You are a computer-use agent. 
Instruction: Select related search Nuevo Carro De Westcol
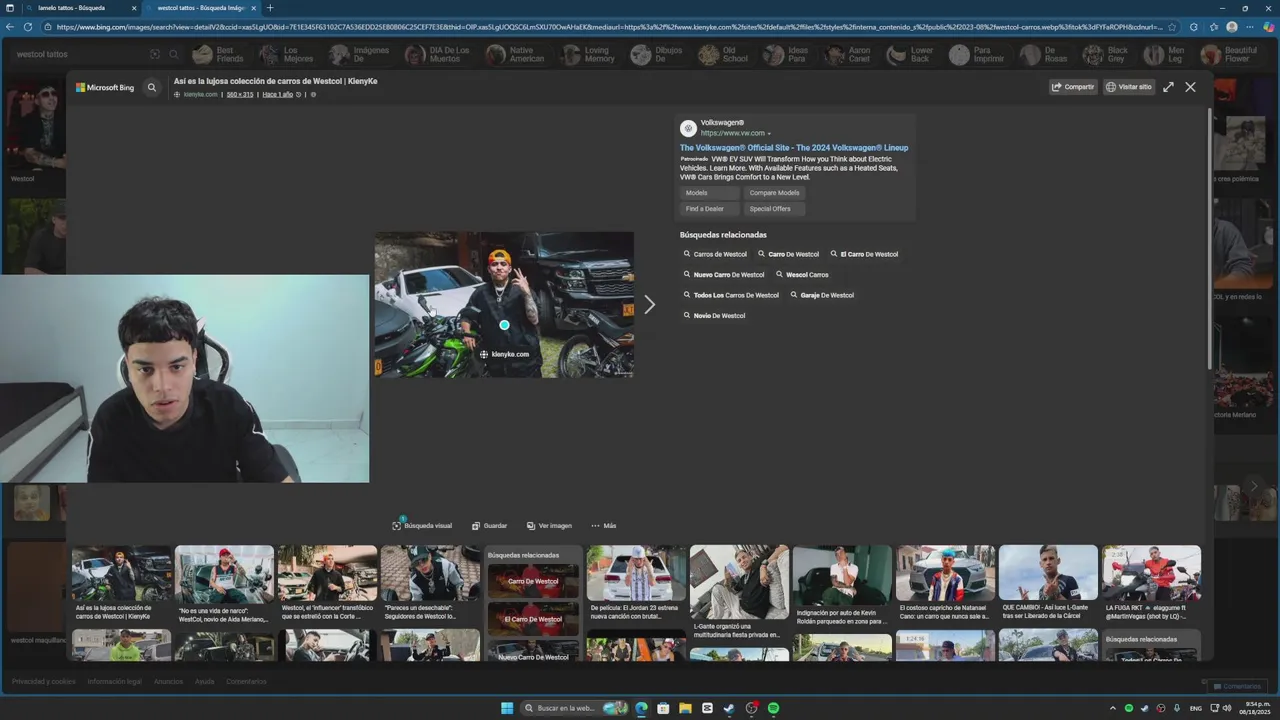(724, 275)
